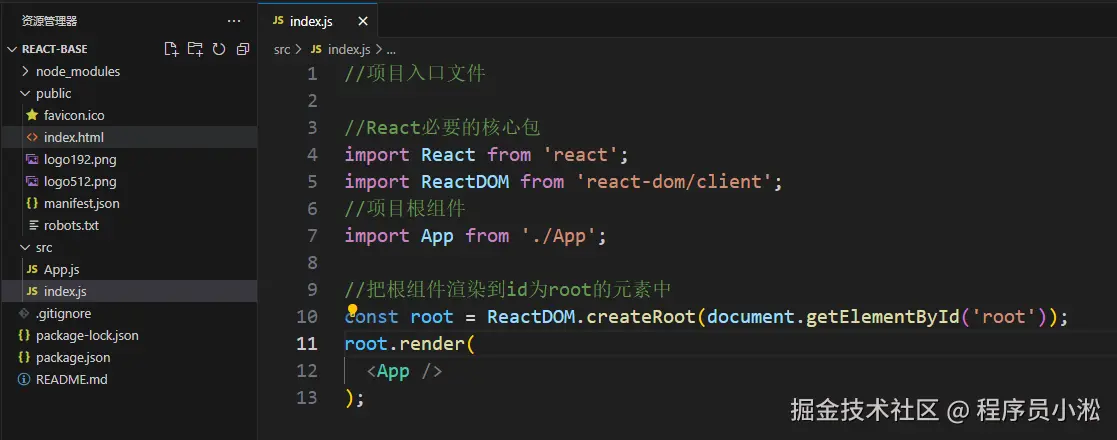Open package.json from the tree

coord(73,357)
